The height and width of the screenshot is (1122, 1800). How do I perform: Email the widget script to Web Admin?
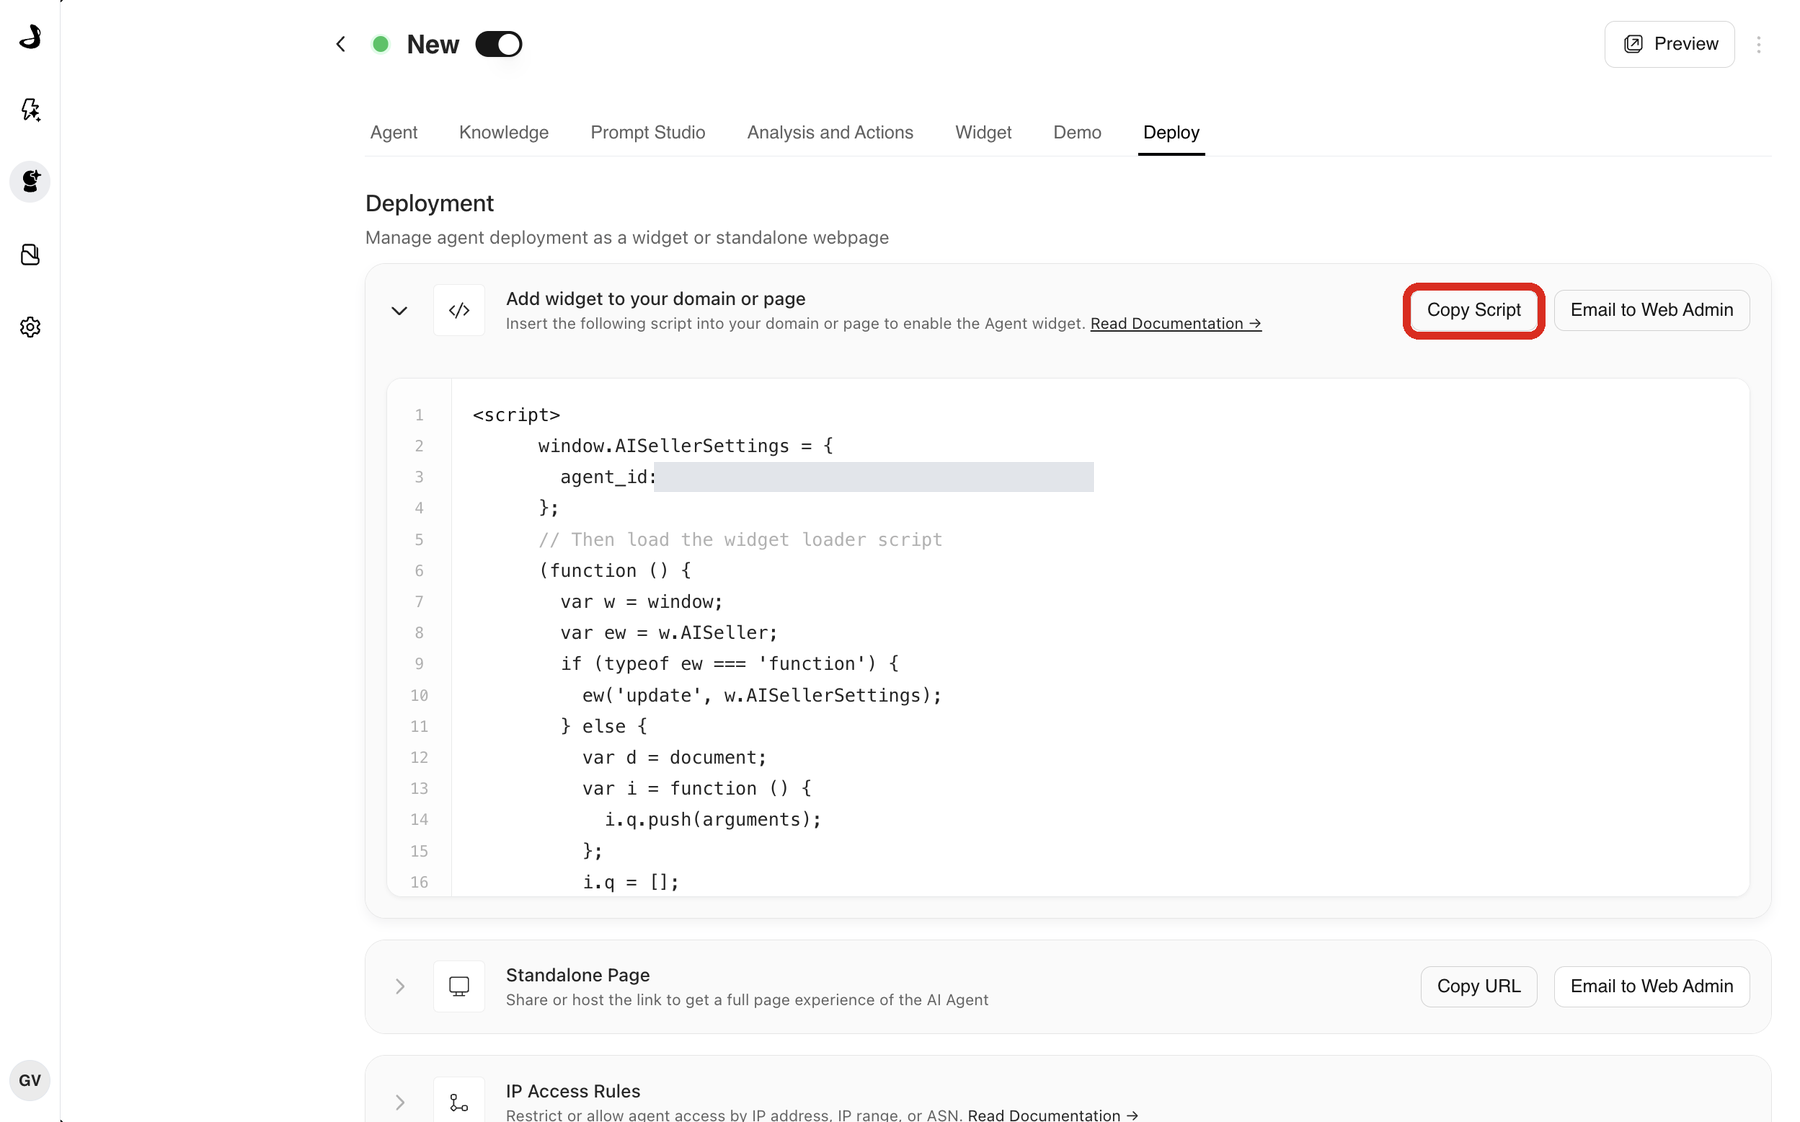(x=1652, y=310)
